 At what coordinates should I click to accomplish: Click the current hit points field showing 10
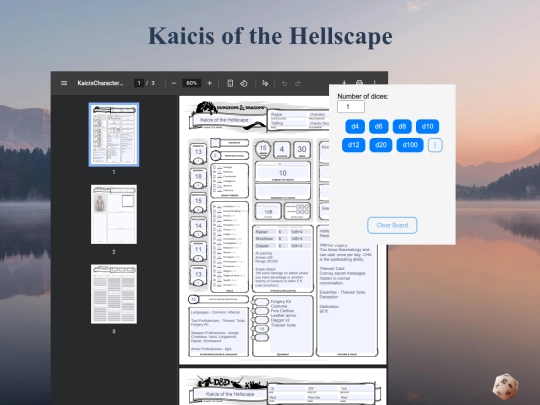[x=283, y=173]
